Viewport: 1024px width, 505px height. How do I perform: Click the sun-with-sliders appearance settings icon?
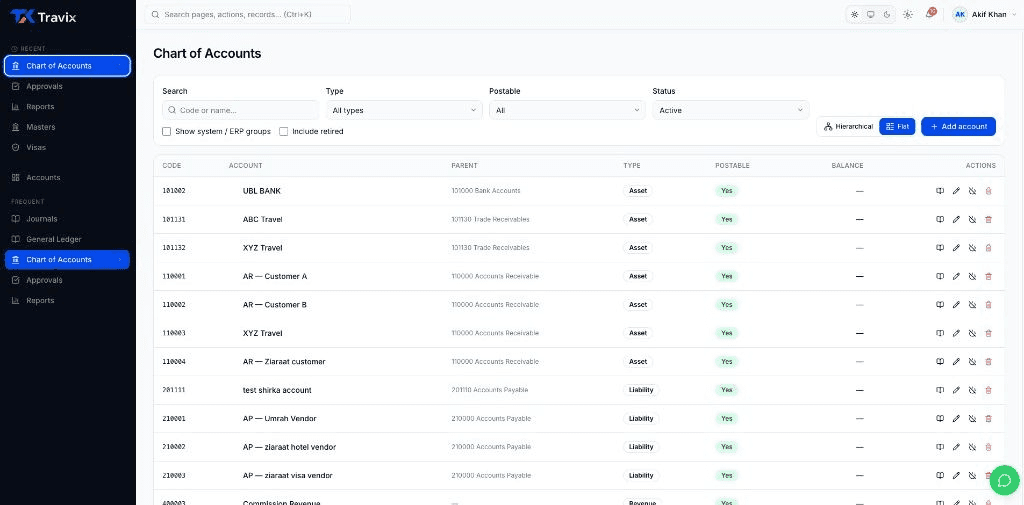click(x=908, y=14)
